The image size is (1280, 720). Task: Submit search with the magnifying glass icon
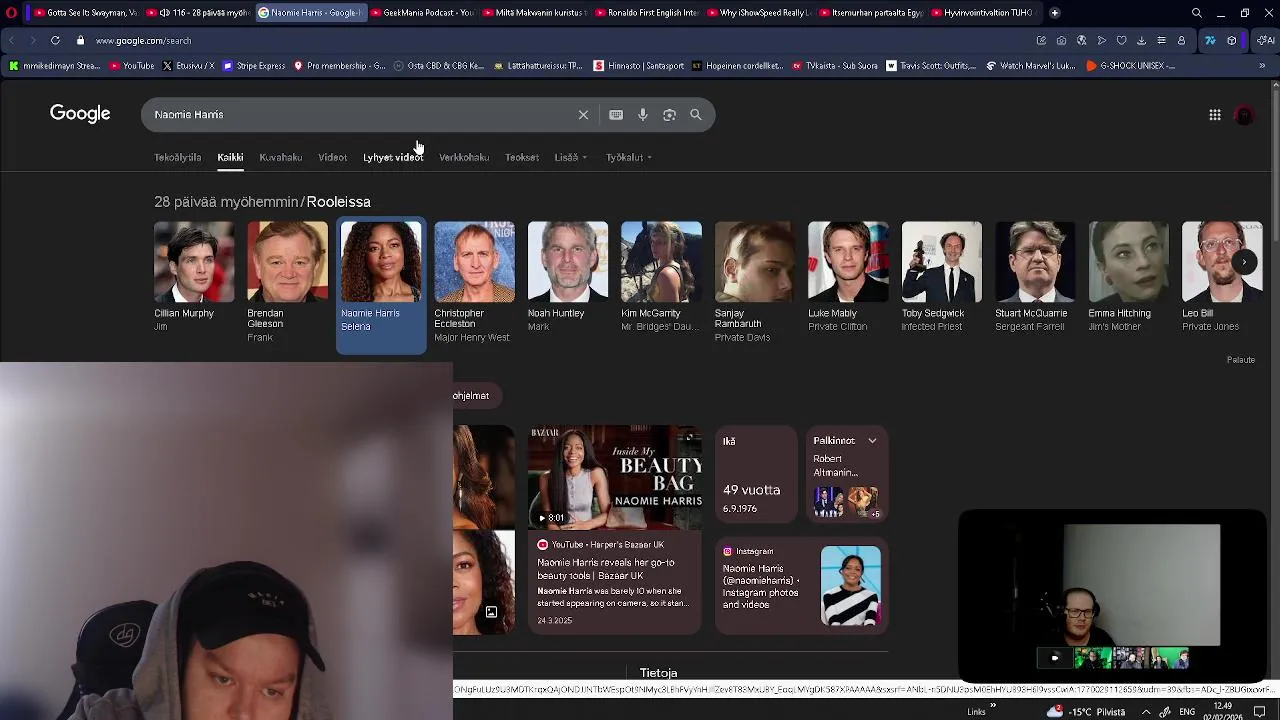click(x=696, y=115)
